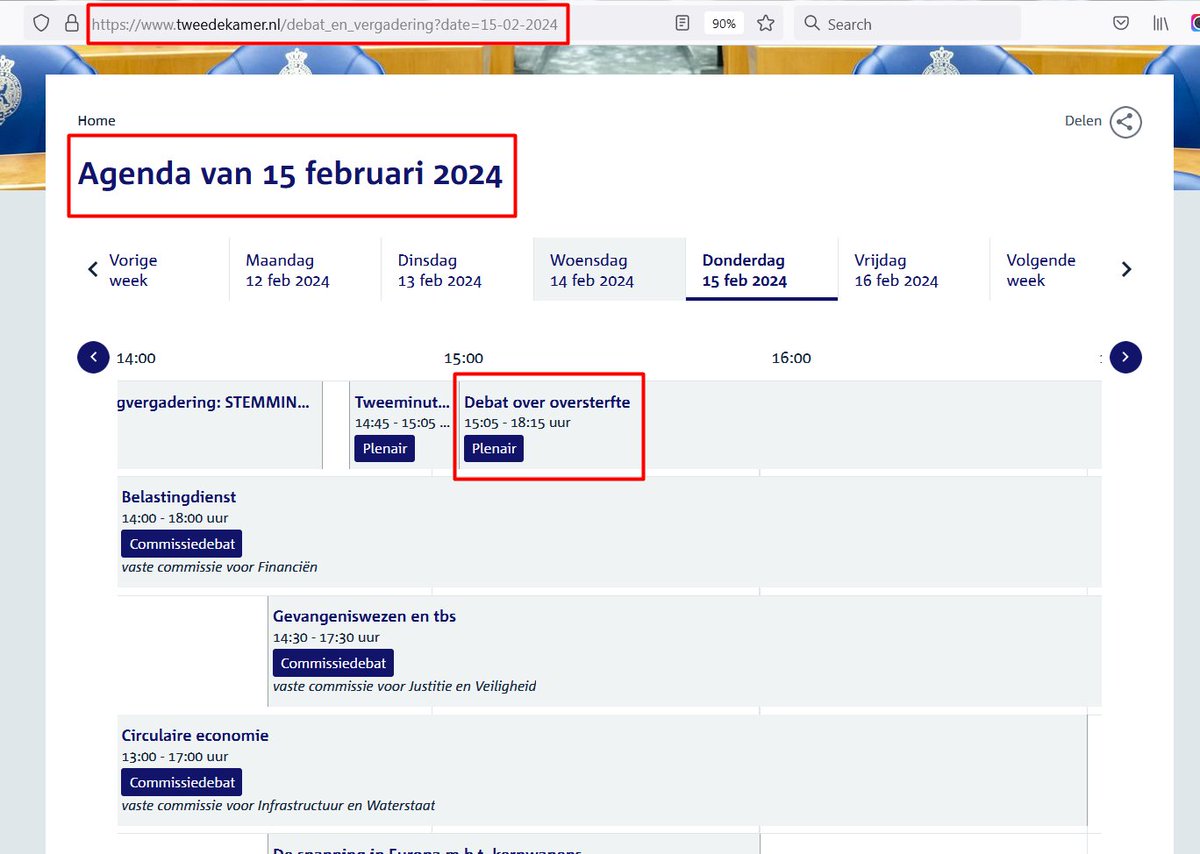1200x854 pixels.
Task: Bookmark this page with the star icon
Action: coord(766,23)
